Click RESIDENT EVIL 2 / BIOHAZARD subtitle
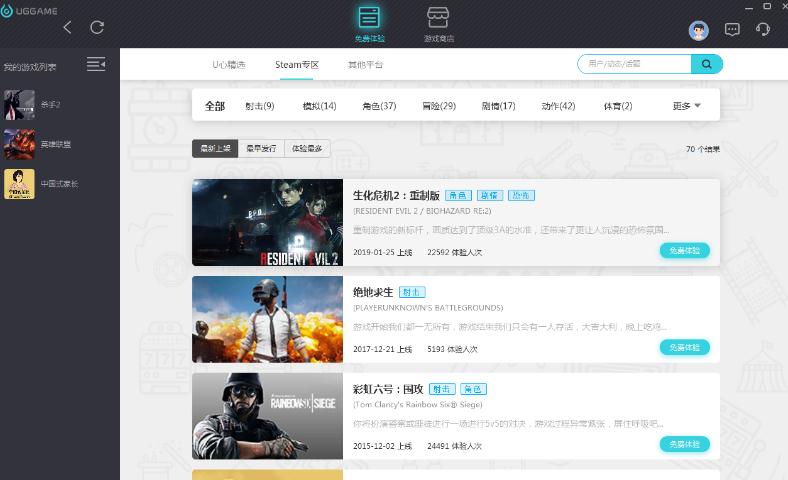Viewport: 788px width, 480px height. (x=422, y=211)
